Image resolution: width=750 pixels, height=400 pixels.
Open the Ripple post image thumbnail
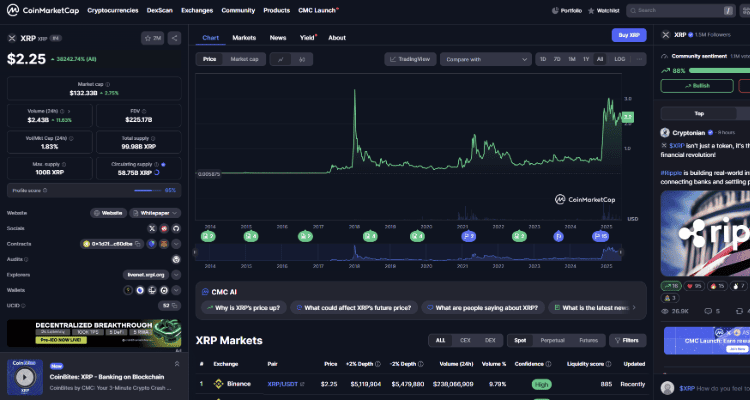pos(705,233)
